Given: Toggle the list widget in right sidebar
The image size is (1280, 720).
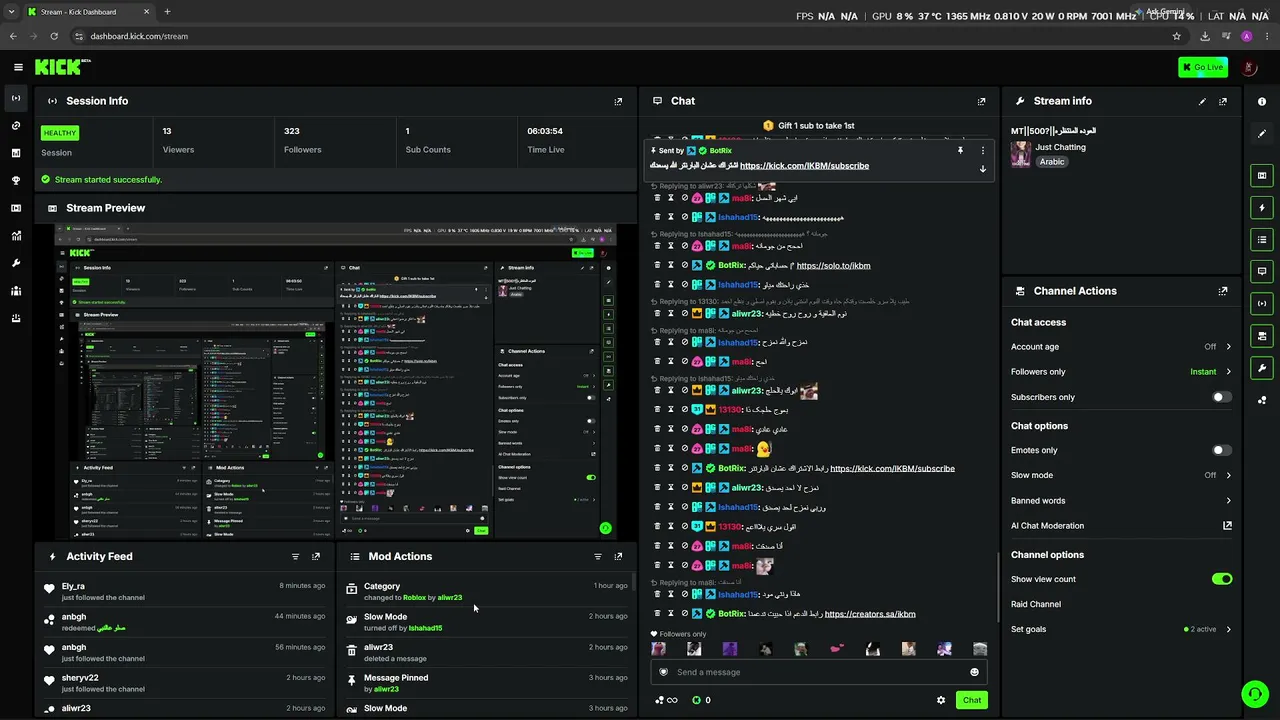Looking at the screenshot, I should click(x=1262, y=240).
